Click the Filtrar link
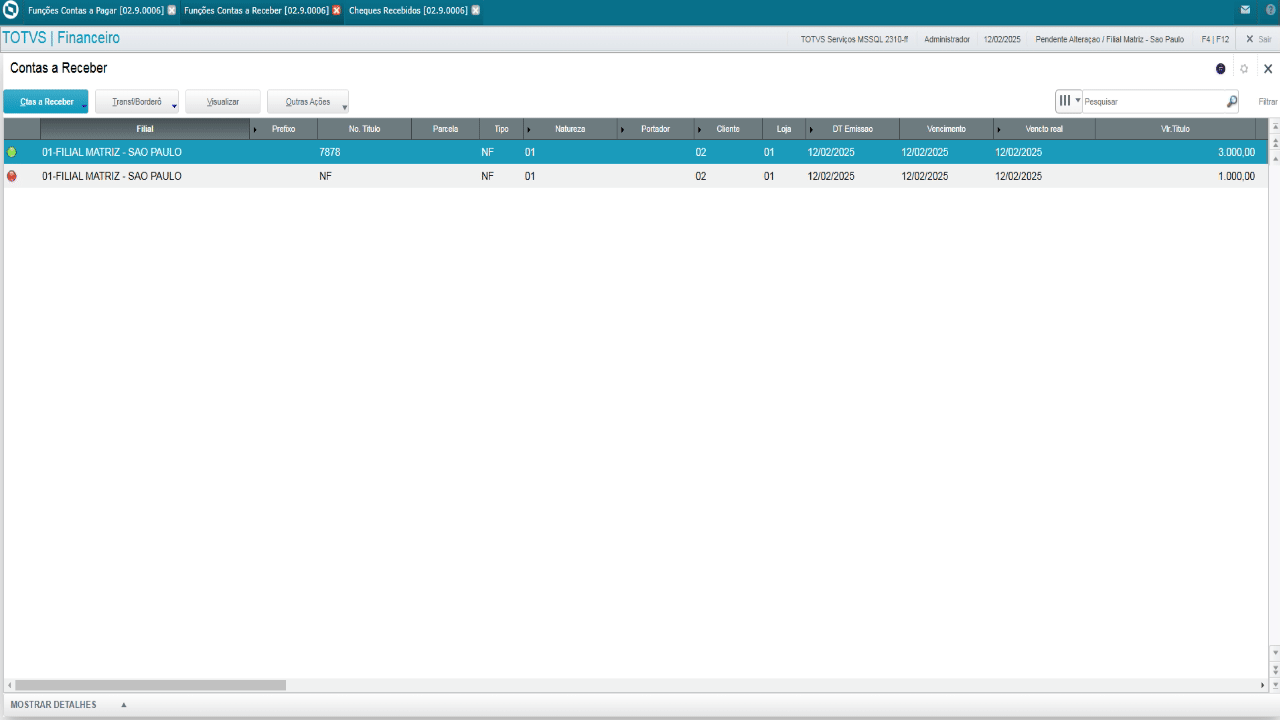The width and height of the screenshot is (1280, 720). (x=1268, y=102)
